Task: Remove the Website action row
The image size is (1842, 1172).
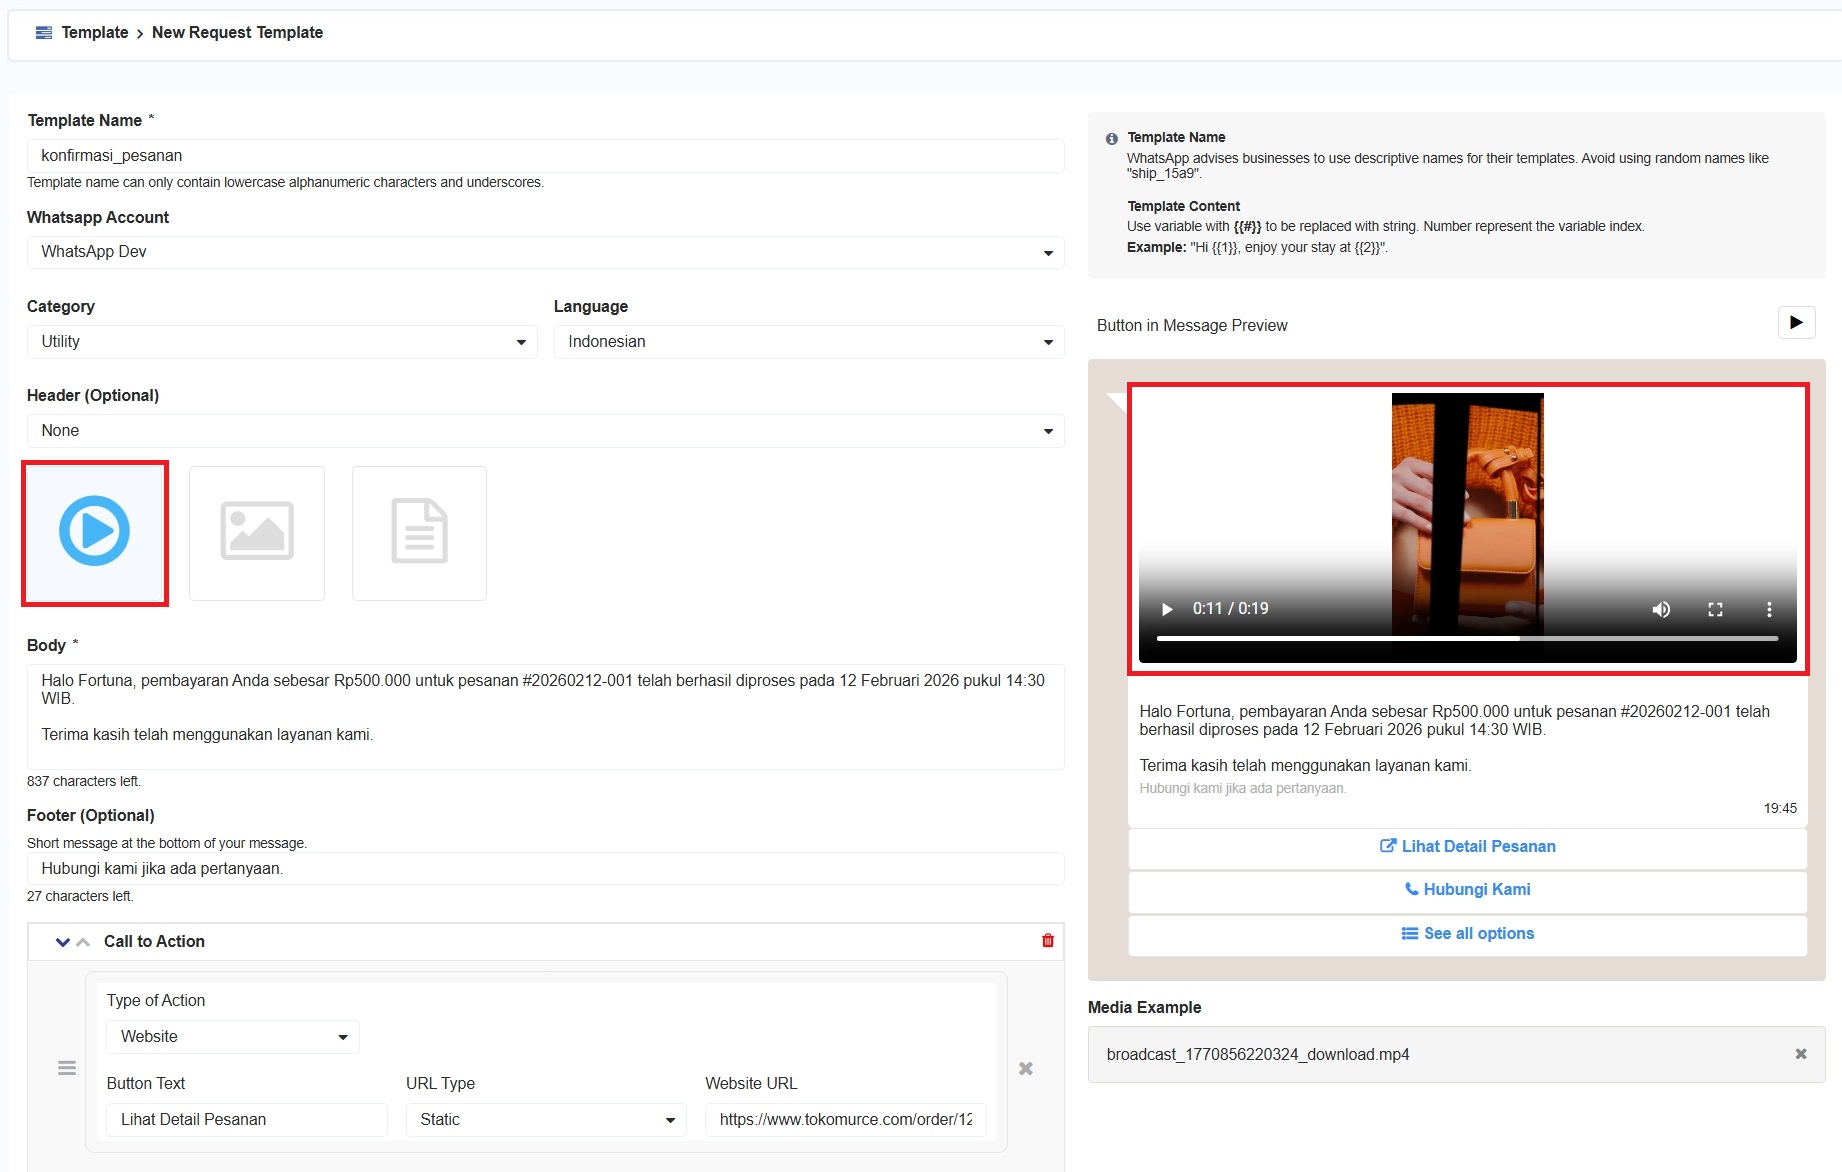Action: pos(1025,1068)
